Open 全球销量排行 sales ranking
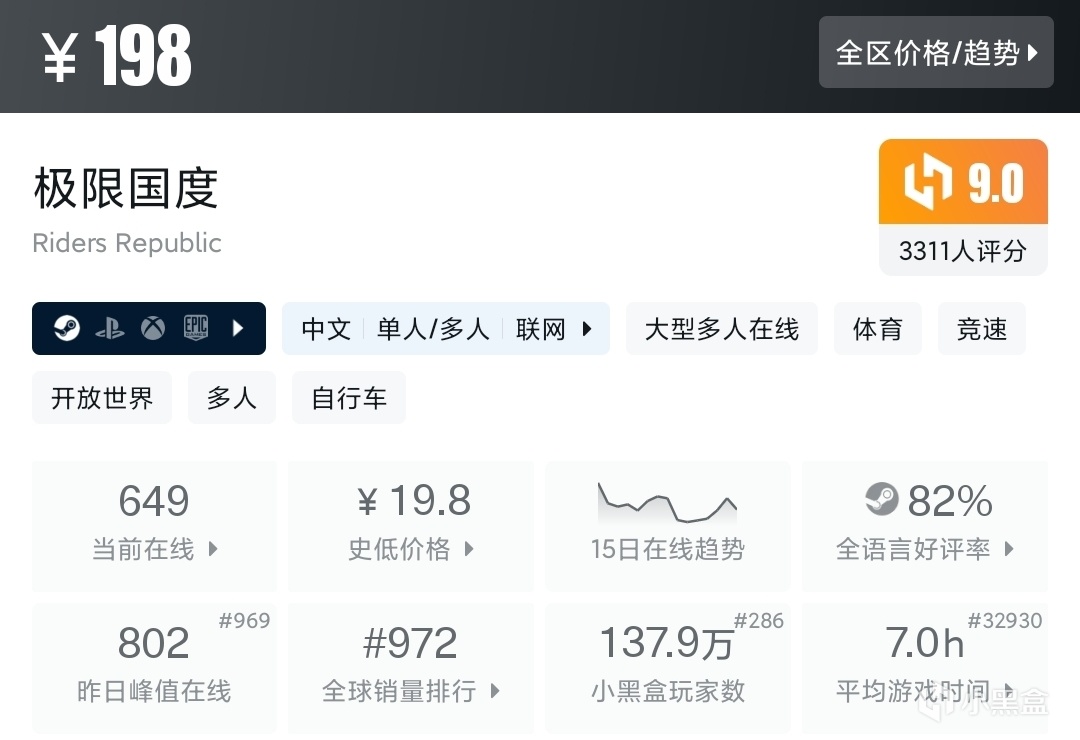The width and height of the screenshot is (1080, 740). (410, 666)
